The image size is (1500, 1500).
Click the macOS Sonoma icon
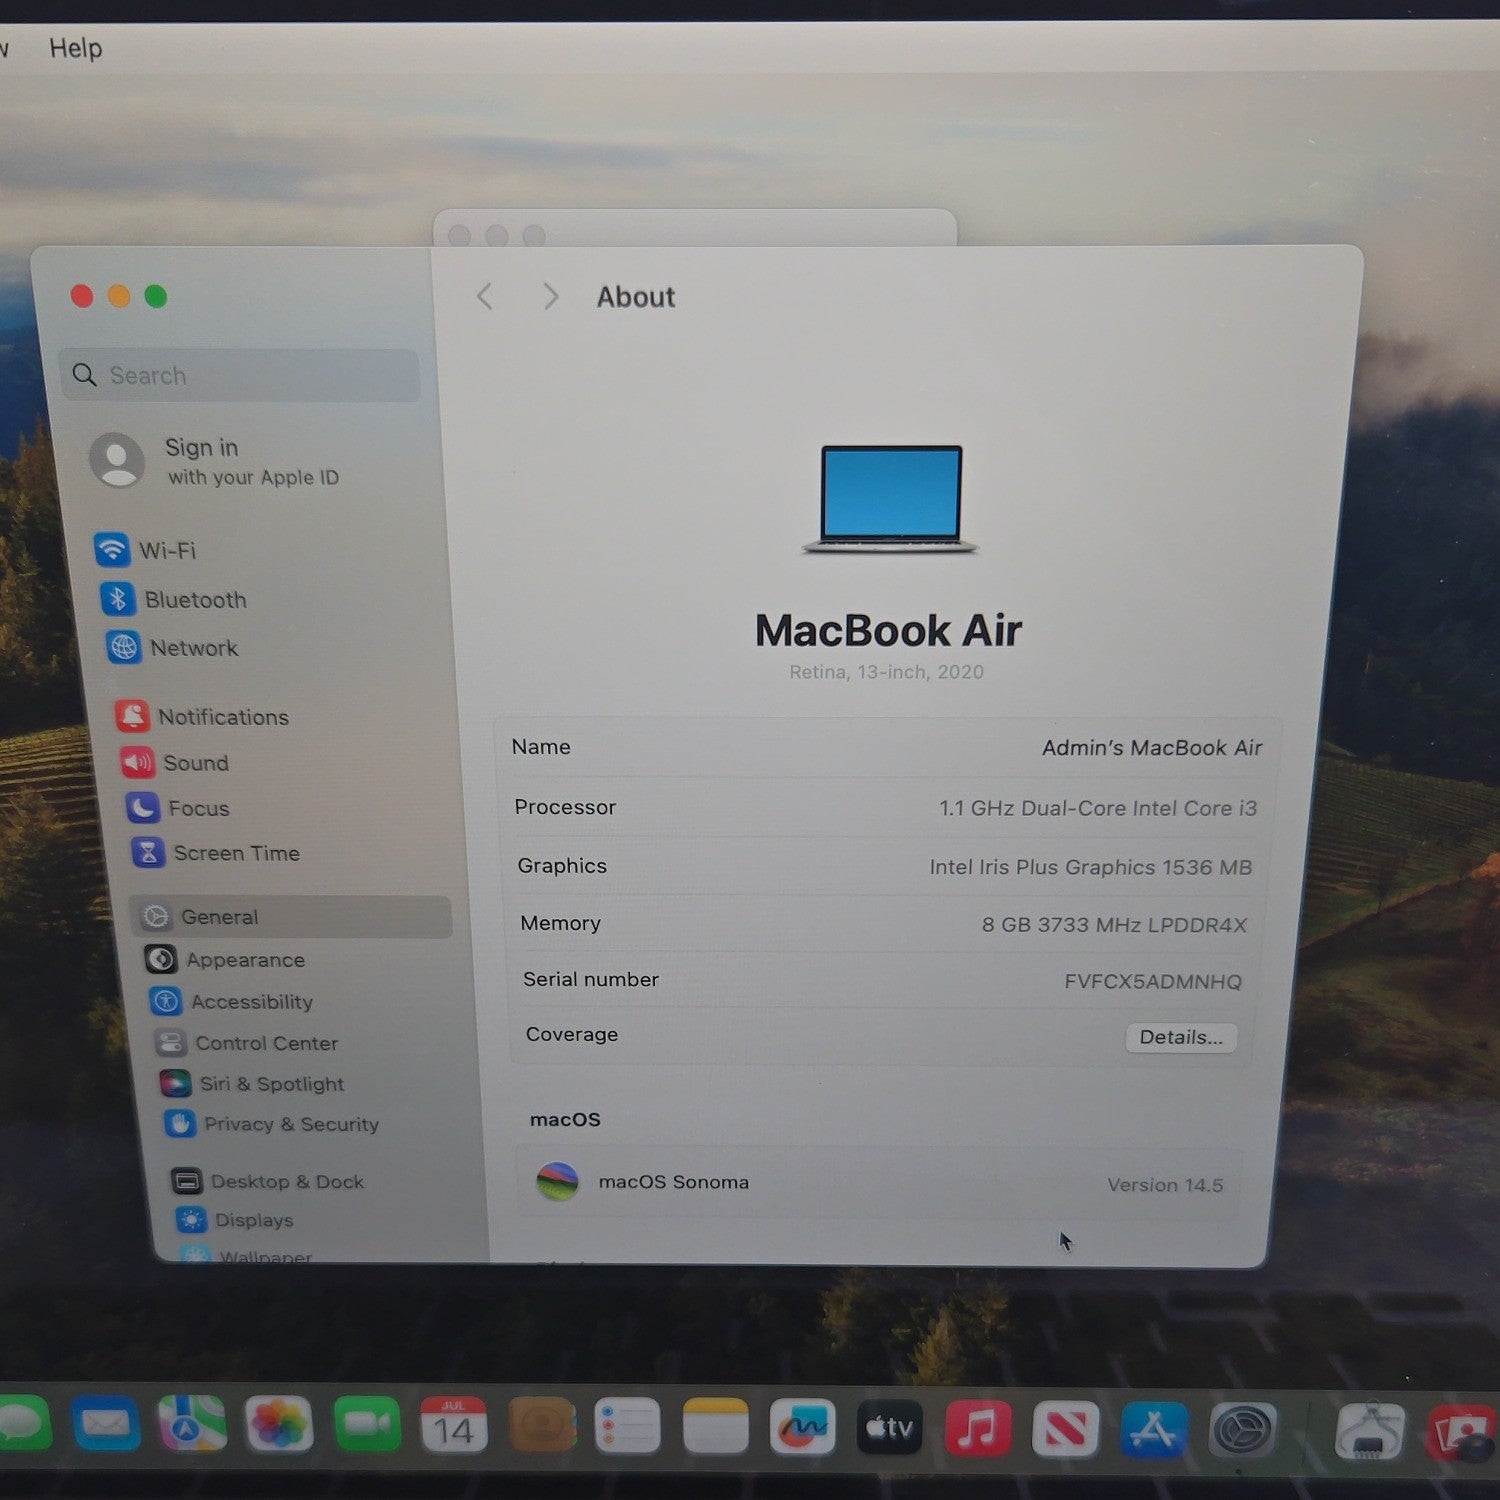click(557, 1181)
